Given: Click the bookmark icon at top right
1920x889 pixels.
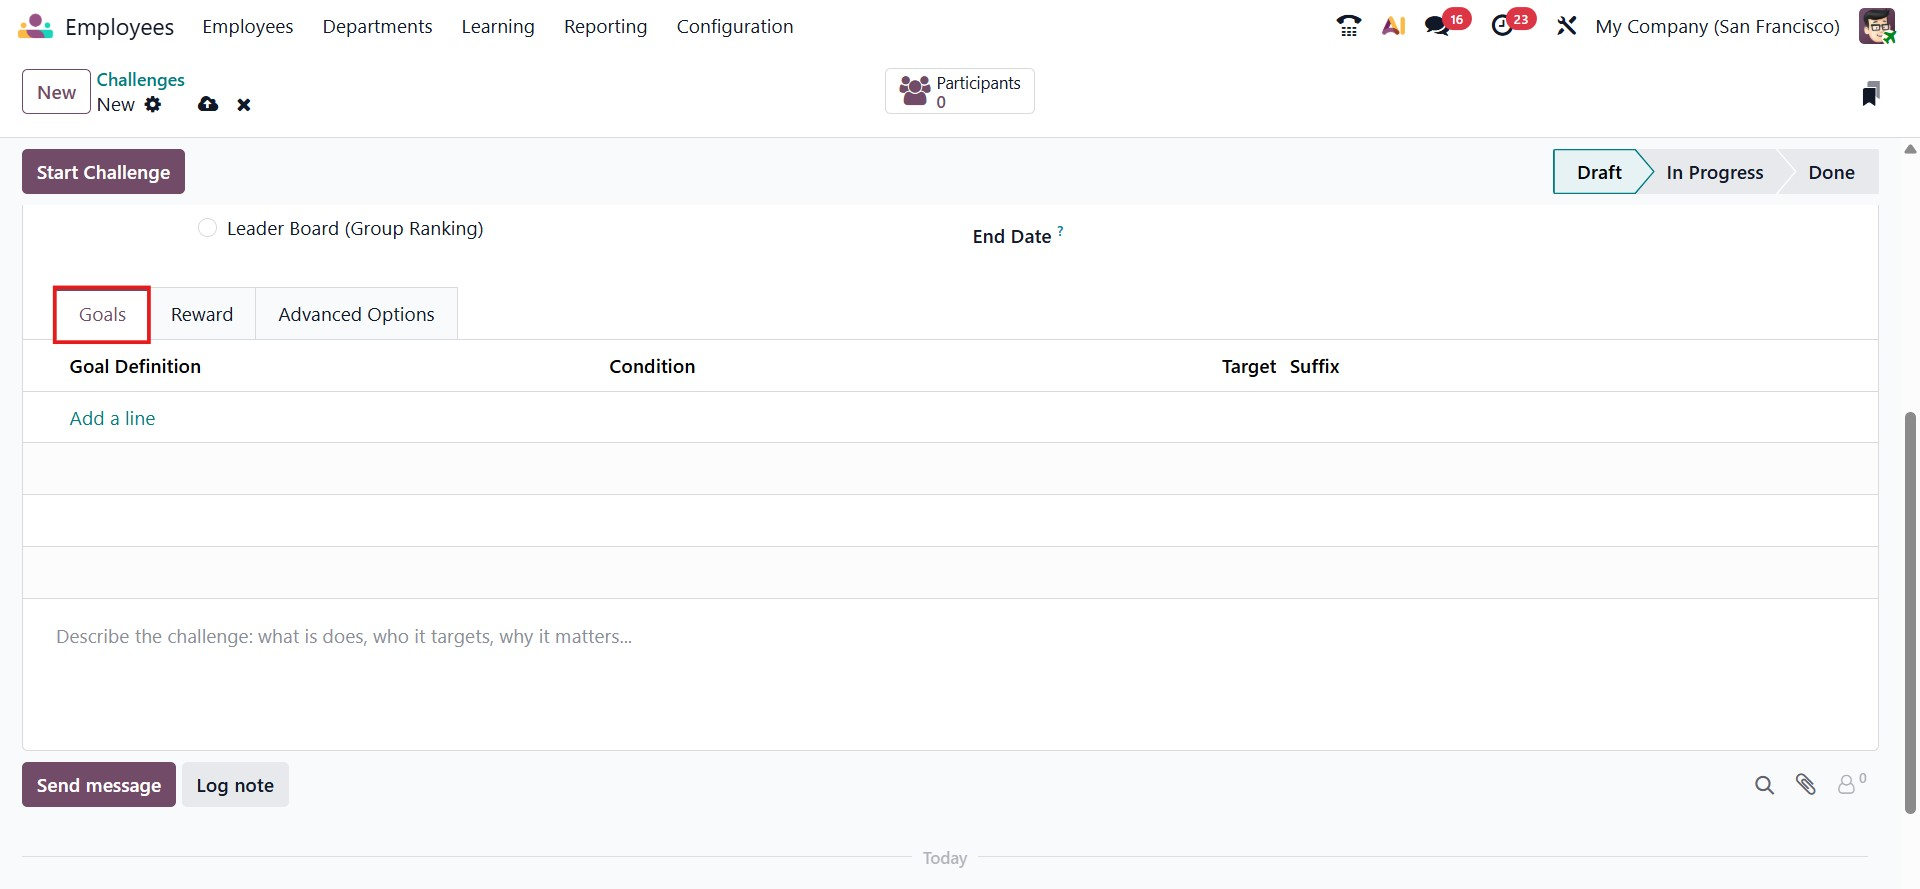Looking at the screenshot, I should click(1871, 93).
